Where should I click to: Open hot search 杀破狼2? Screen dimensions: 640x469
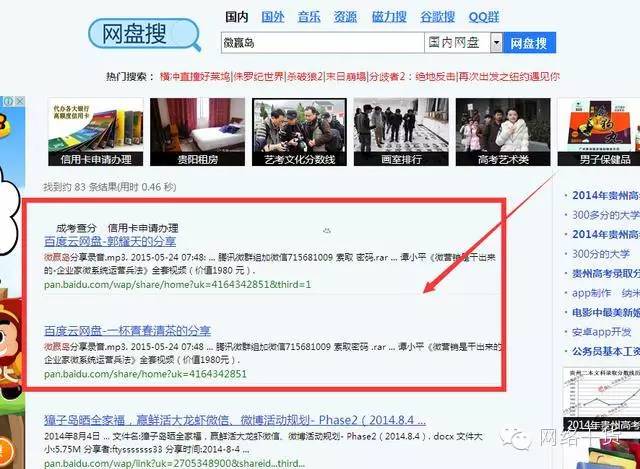304,76
